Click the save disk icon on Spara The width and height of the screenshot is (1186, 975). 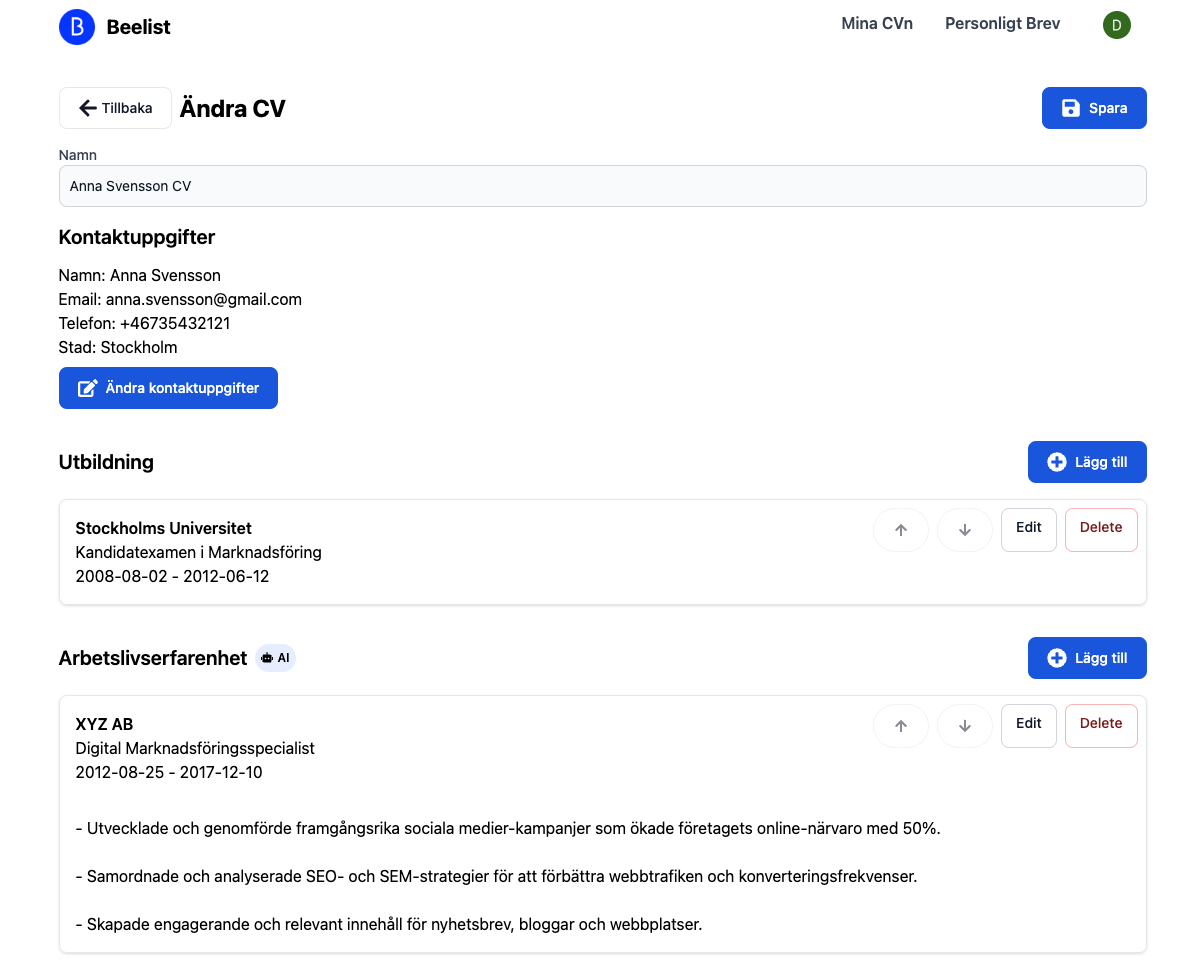tap(1071, 107)
